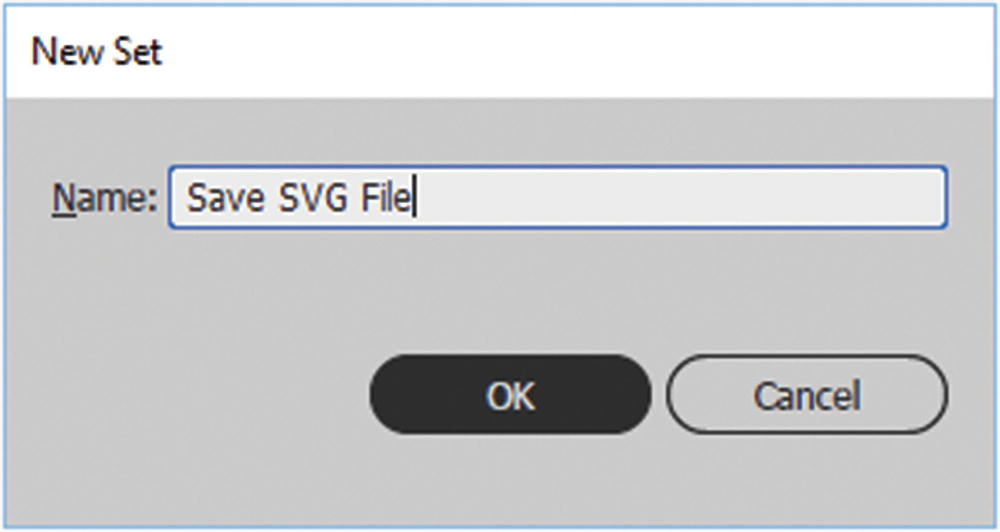Accept the "Save SVG File" name using OK
The width and height of the screenshot is (1000, 532).
pyautogui.click(x=510, y=395)
